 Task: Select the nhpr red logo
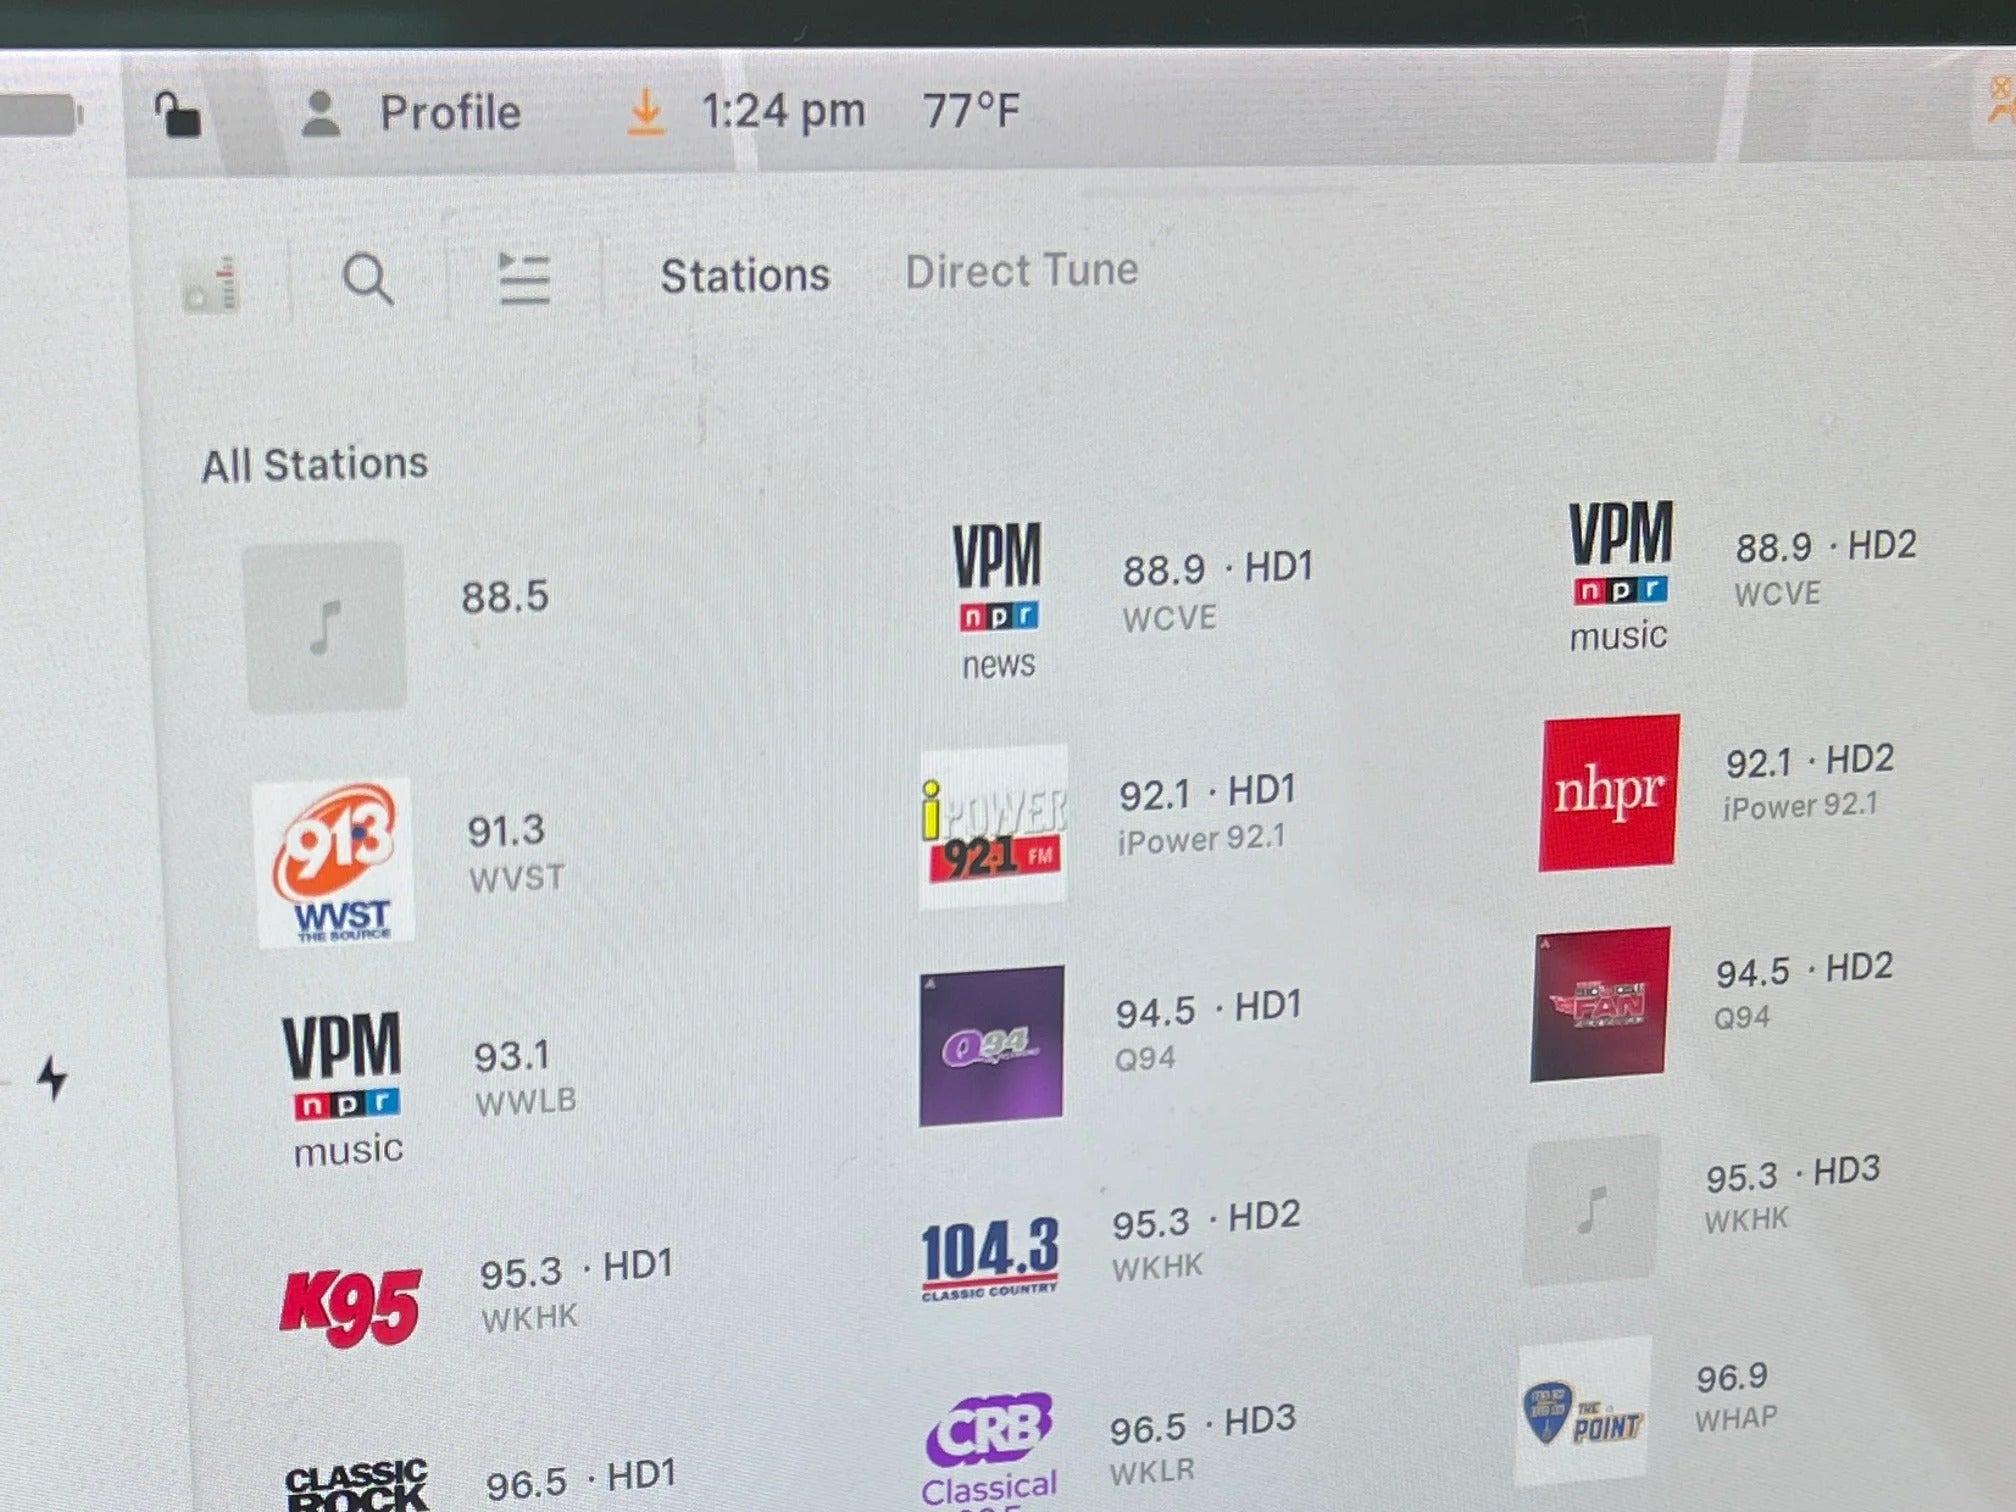(x=1609, y=792)
